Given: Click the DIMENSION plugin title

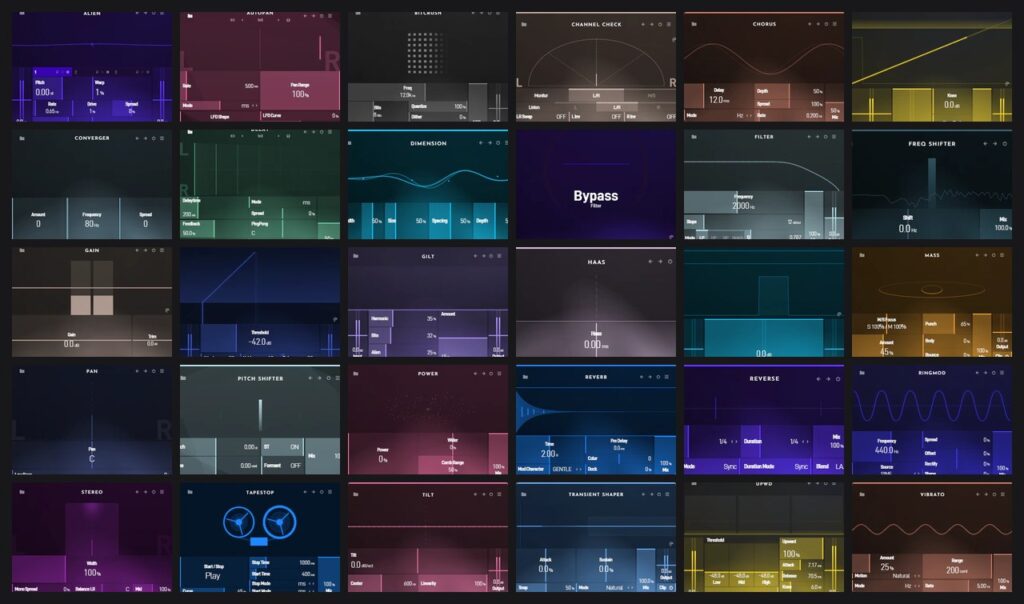Looking at the screenshot, I should [x=428, y=143].
